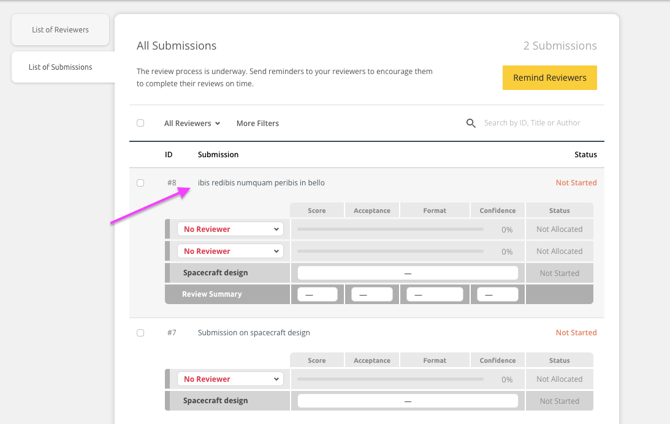Screen dimensions: 670x424
Task: Switch to List of Submissions tab
Action: coord(60,67)
